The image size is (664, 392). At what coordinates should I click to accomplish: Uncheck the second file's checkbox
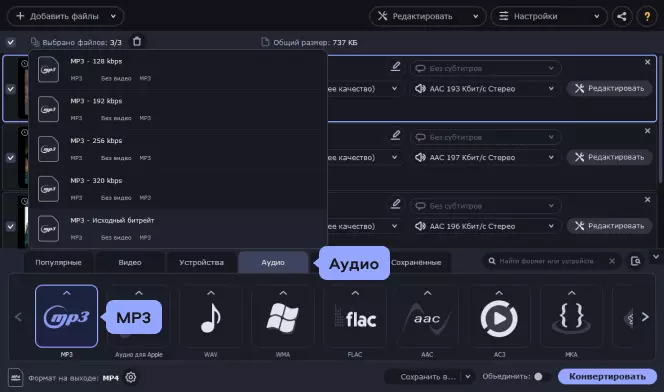click(11, 157)
